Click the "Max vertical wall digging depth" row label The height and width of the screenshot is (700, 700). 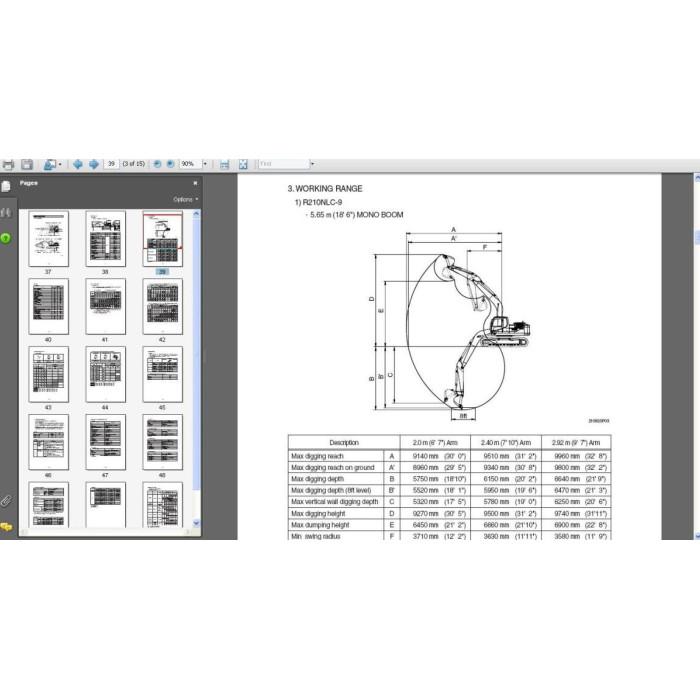[x=334, y=502]
